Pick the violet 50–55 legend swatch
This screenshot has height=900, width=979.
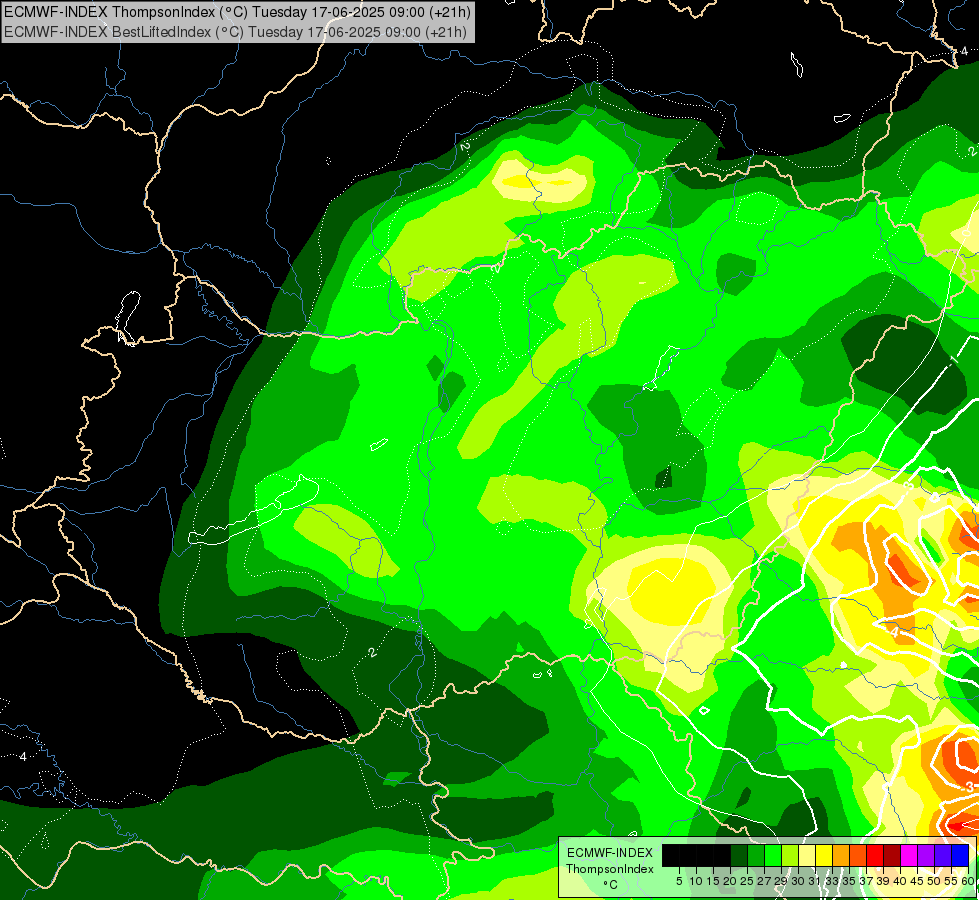[x=943, y=856]
